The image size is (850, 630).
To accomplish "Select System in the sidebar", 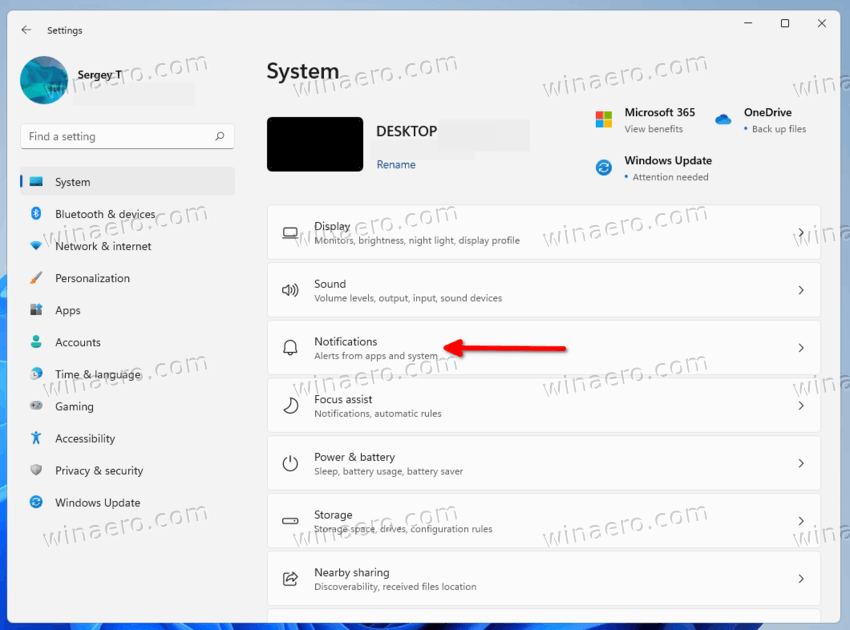I will coord(128,182).
